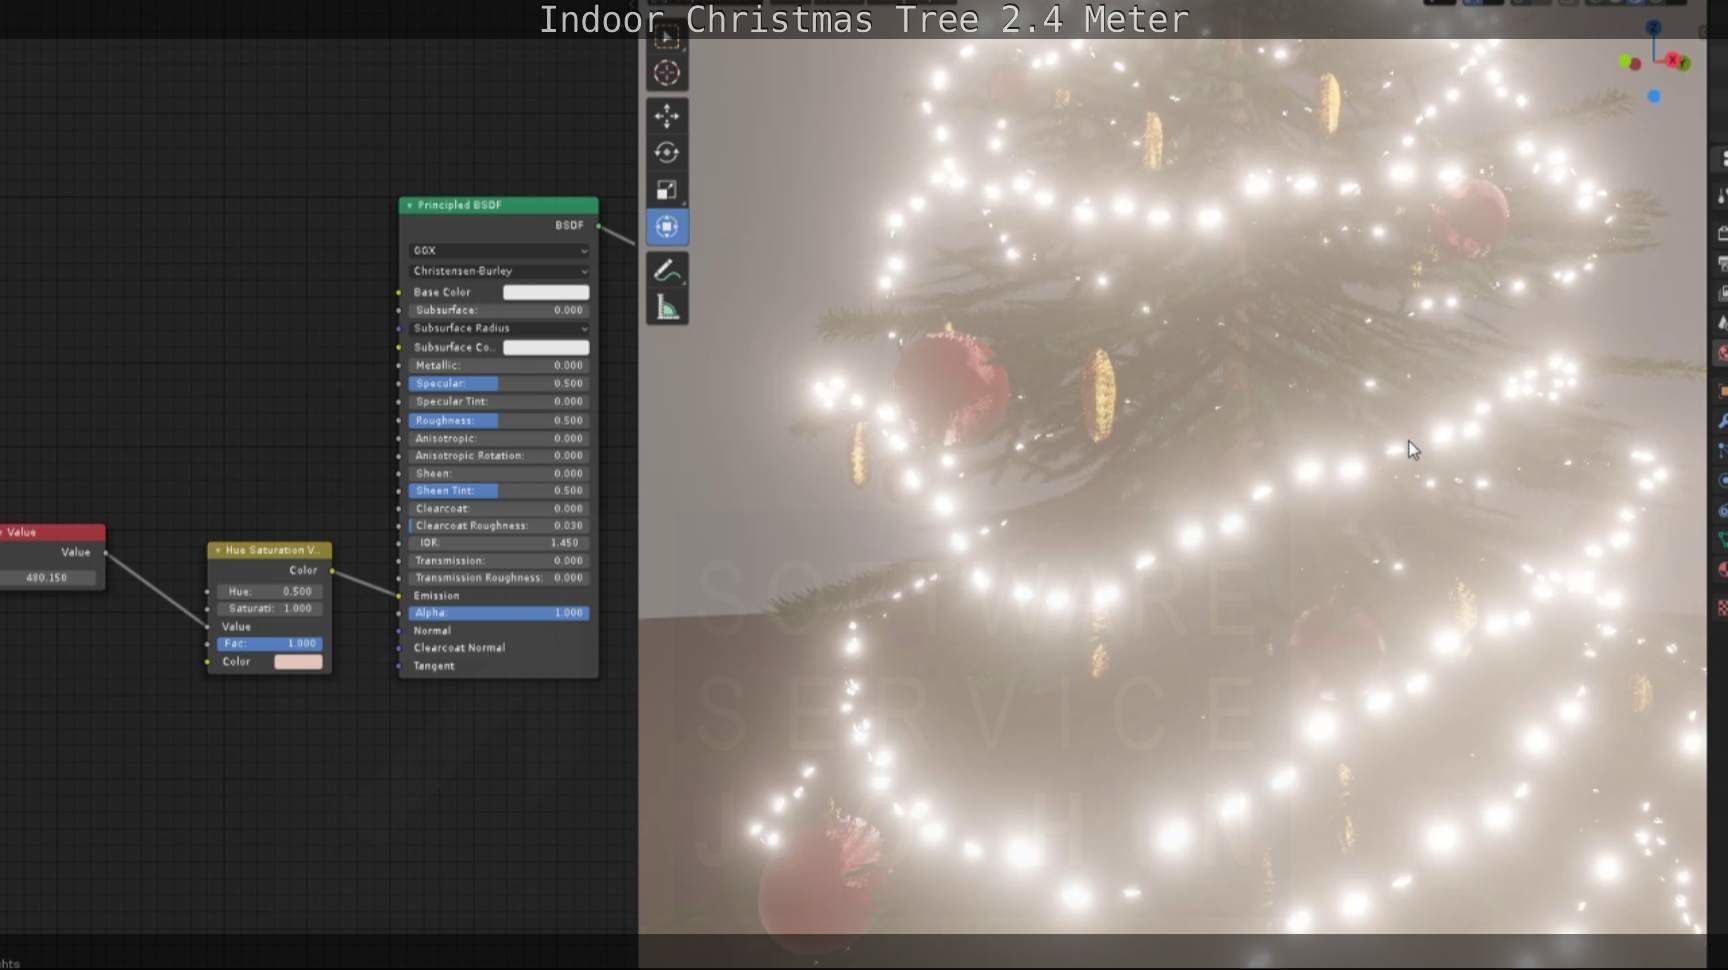This screenshot has width=1728, height=970.
Task: Click the Normal input socket
Action: coord(399,631)
